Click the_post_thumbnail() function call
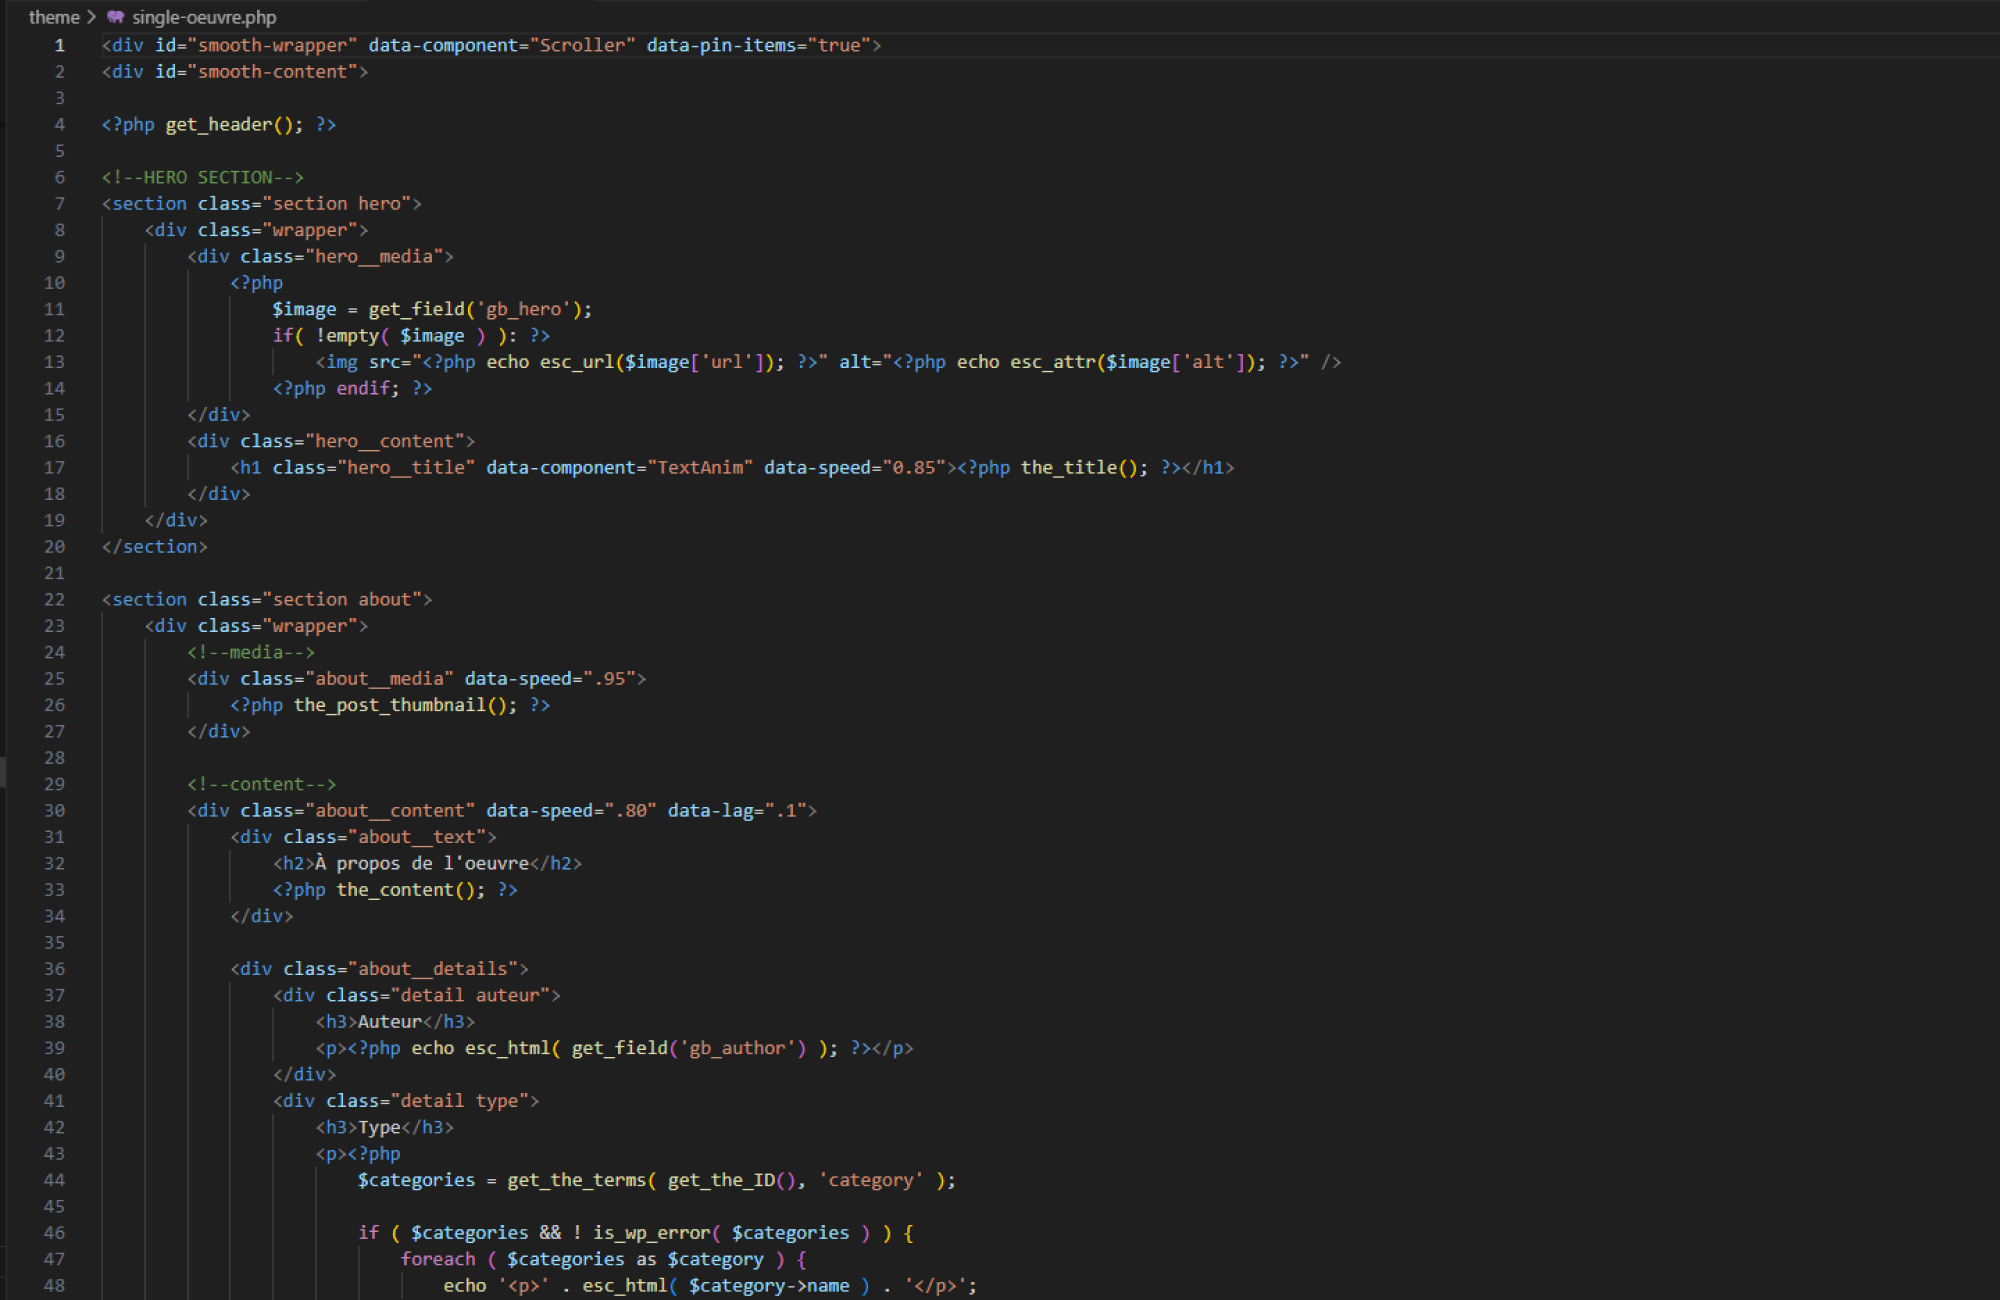Image resolution: width=2000 pixels, height=1300 pixels. pyautogui.click(x=388, y=706)
